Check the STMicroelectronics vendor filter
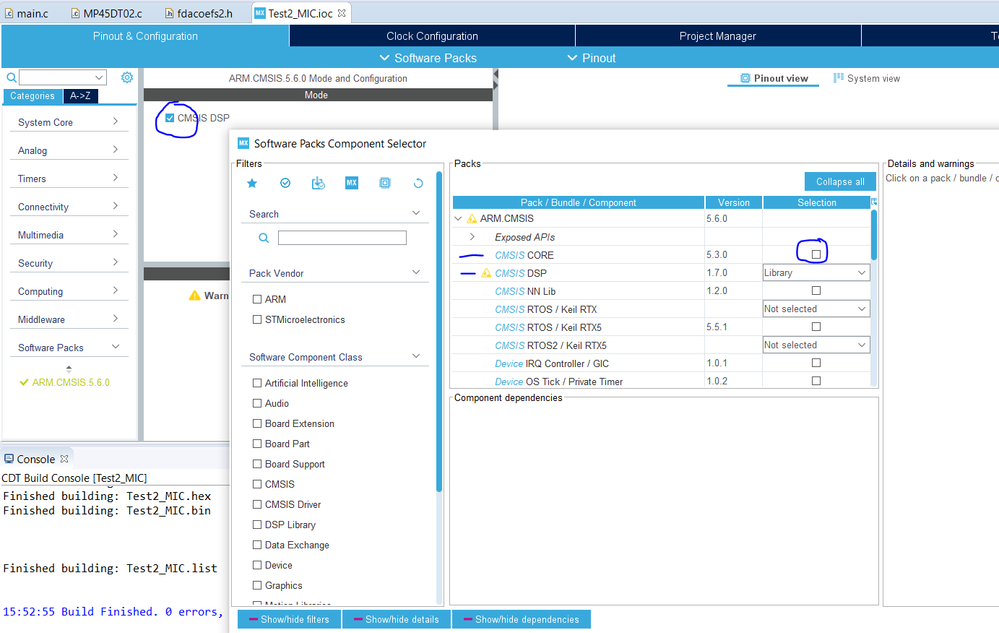 (x=257, y=320)
